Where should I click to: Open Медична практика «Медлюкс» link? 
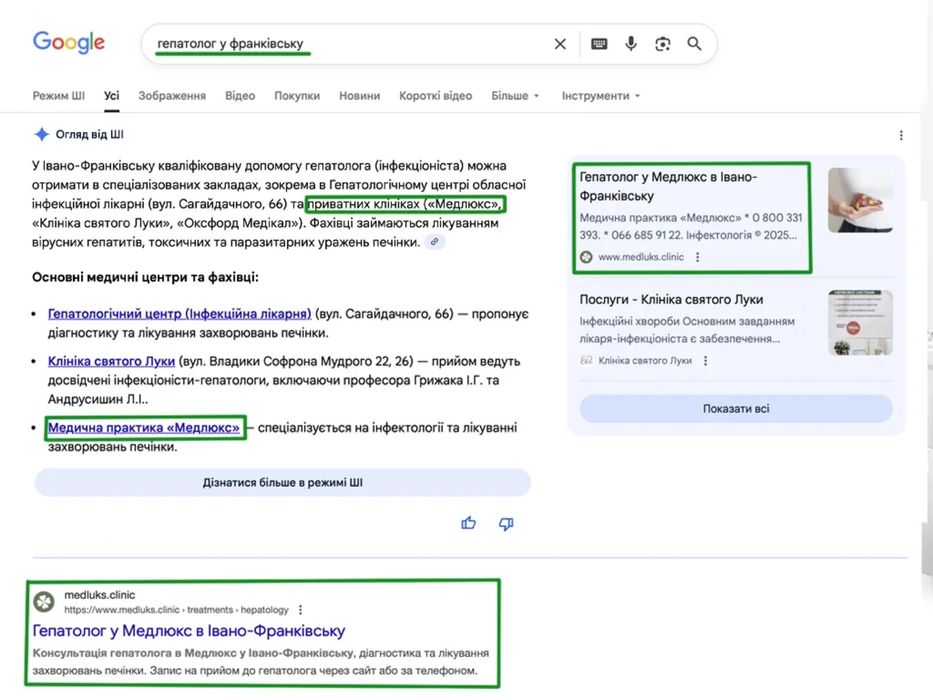pyautogui.click(x=144, y=428)
